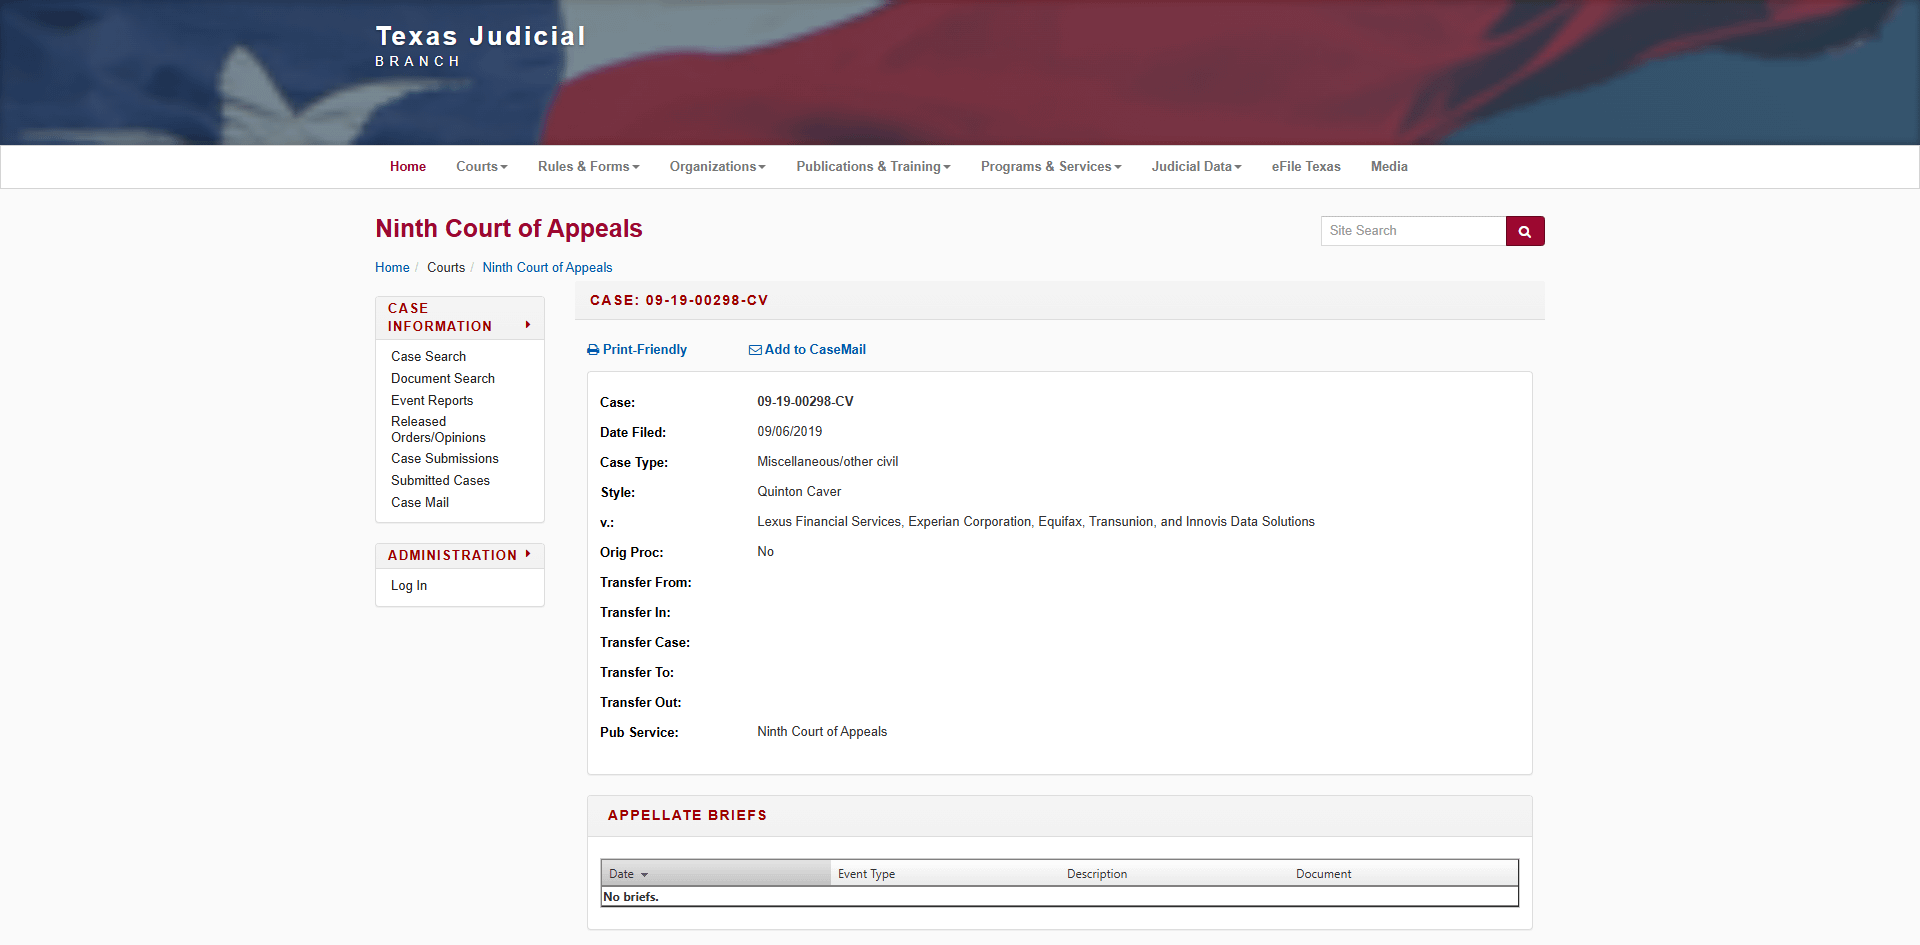Click the Home breadcrumb link
The height and width of the screenshot is (945, 1920).
point(392,268)
